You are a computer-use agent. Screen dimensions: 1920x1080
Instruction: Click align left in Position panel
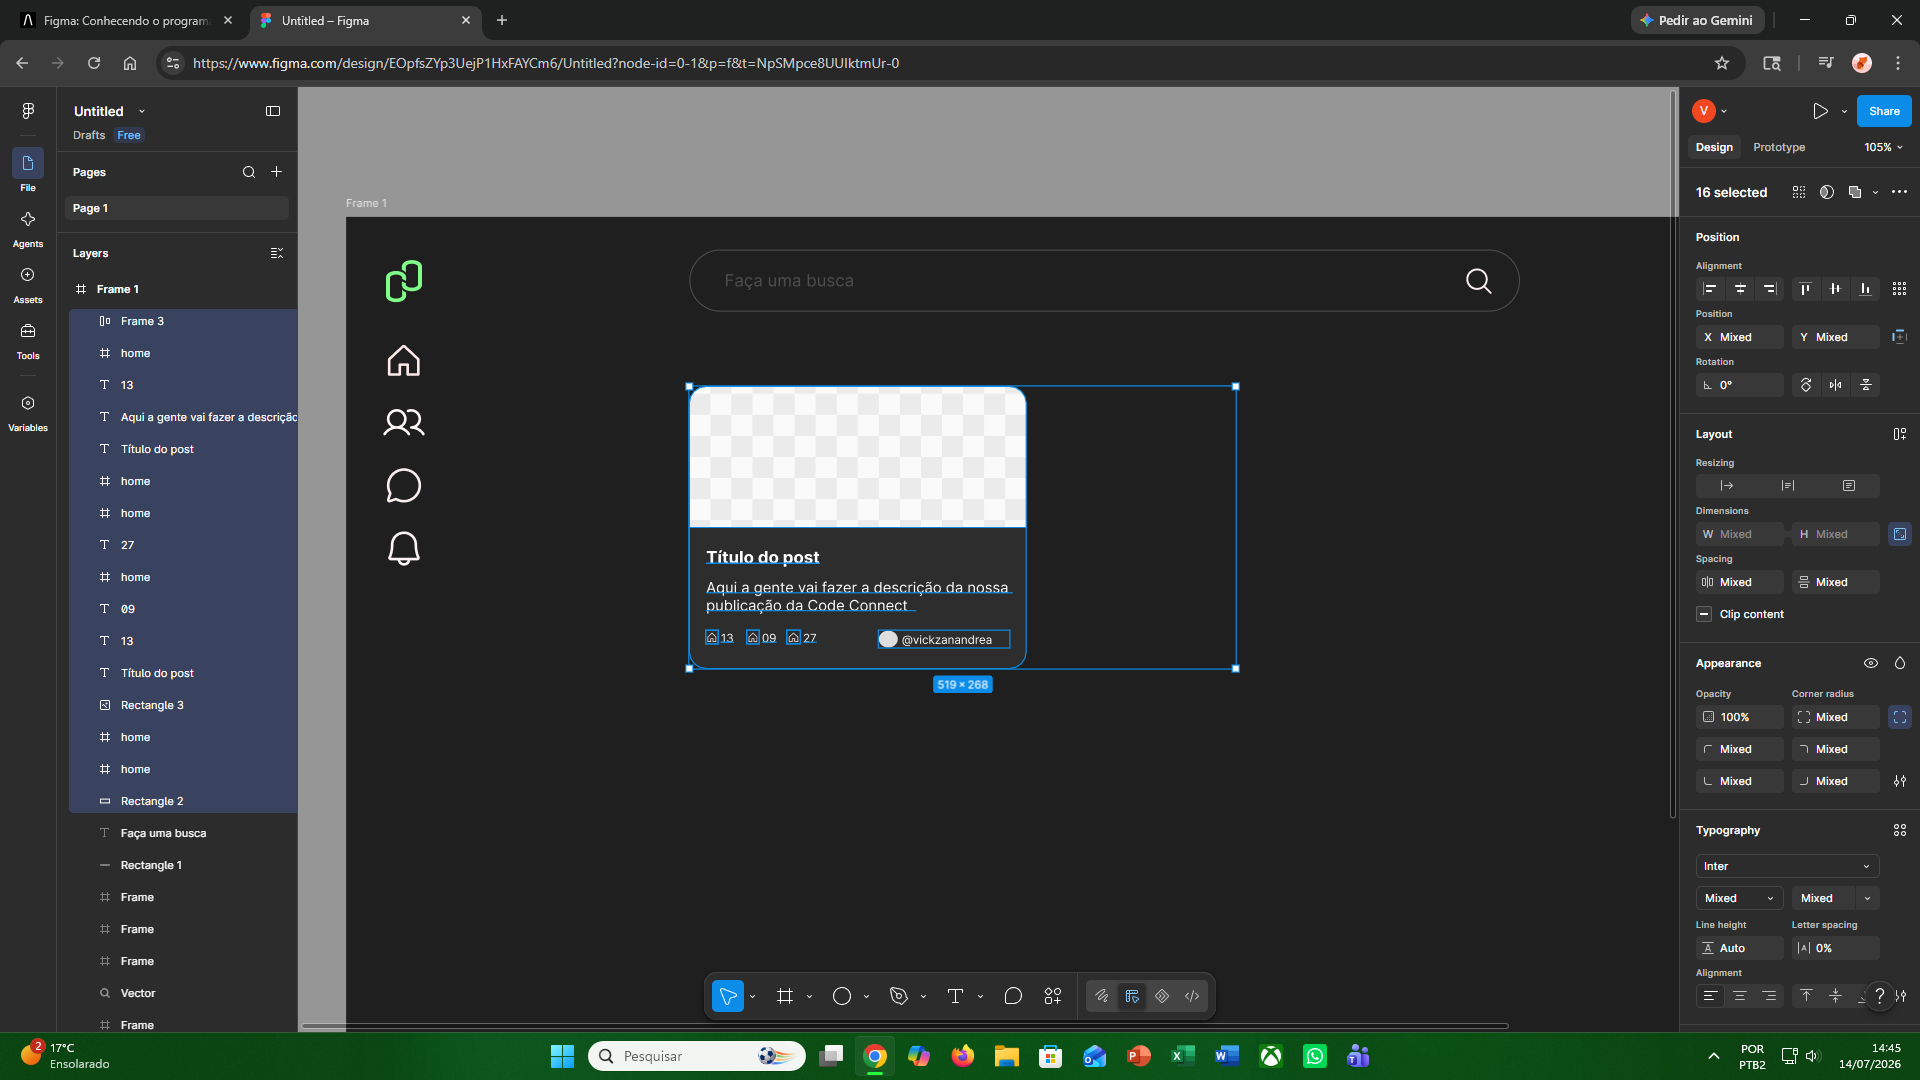pos(1710,289)
